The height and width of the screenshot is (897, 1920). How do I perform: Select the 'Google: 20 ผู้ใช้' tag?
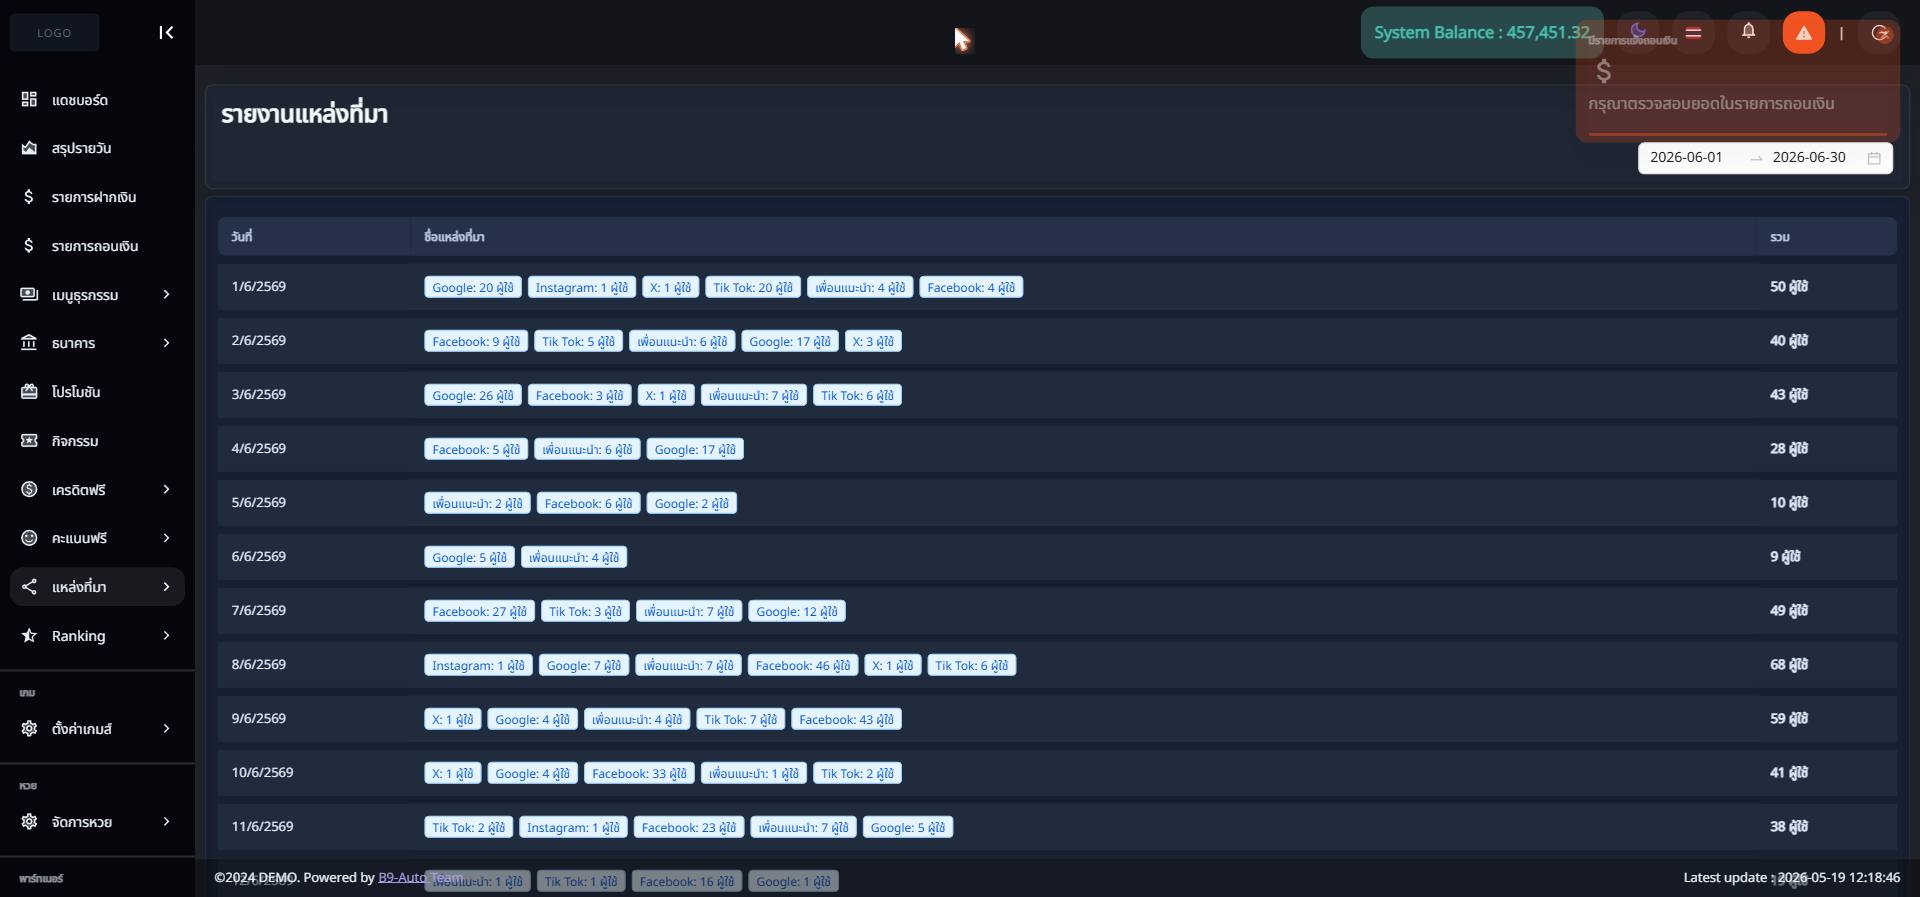tap(473, 287)
